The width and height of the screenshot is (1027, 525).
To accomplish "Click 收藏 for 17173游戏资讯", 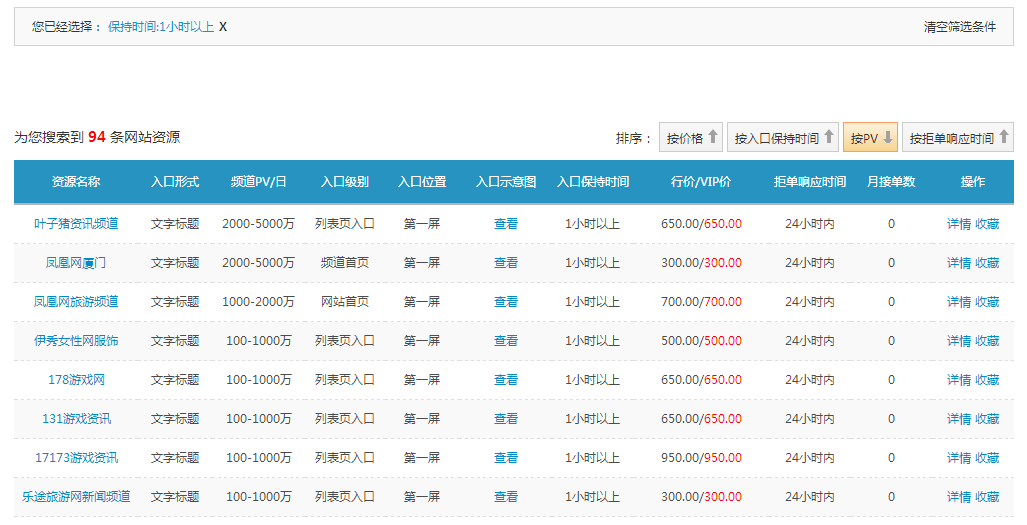I will (x=987, y=458).
